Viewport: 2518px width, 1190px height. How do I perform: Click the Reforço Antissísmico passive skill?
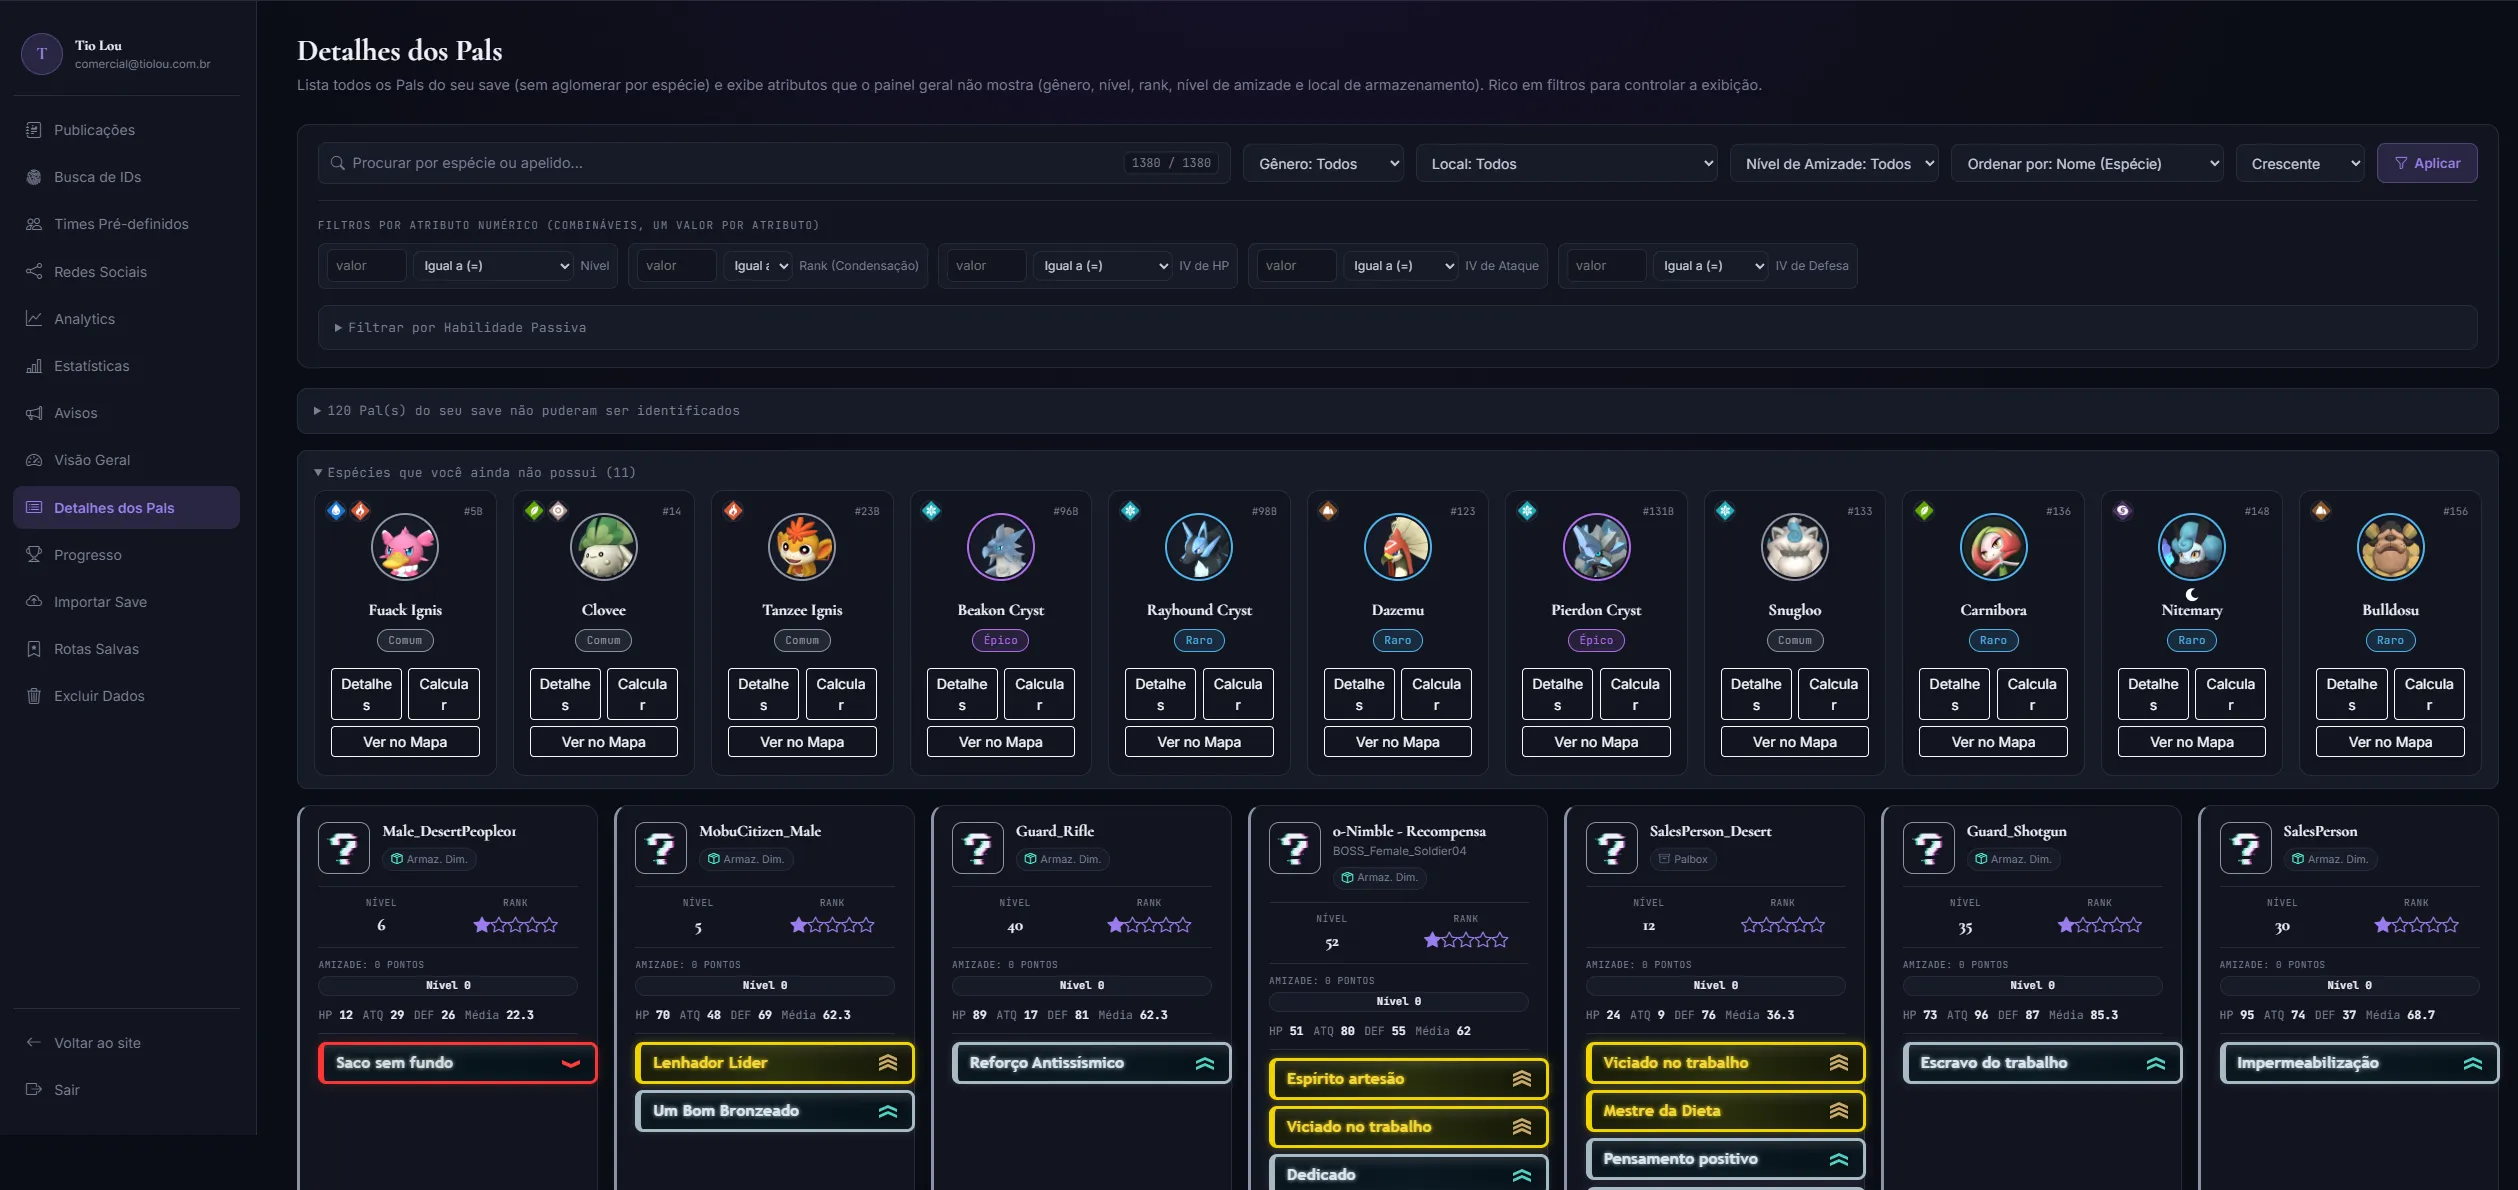point(1092,1063)
